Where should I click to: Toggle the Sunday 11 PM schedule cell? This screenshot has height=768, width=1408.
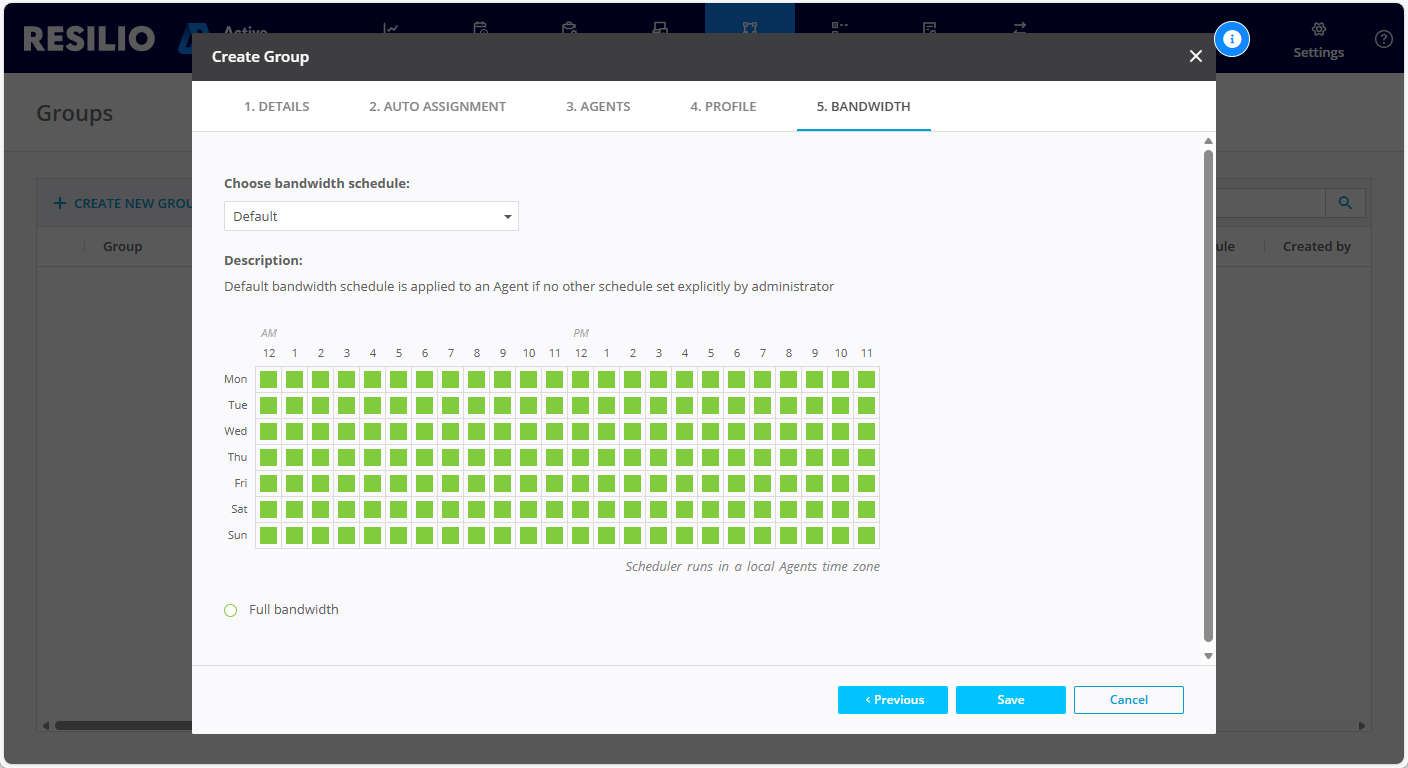[866, 535]
